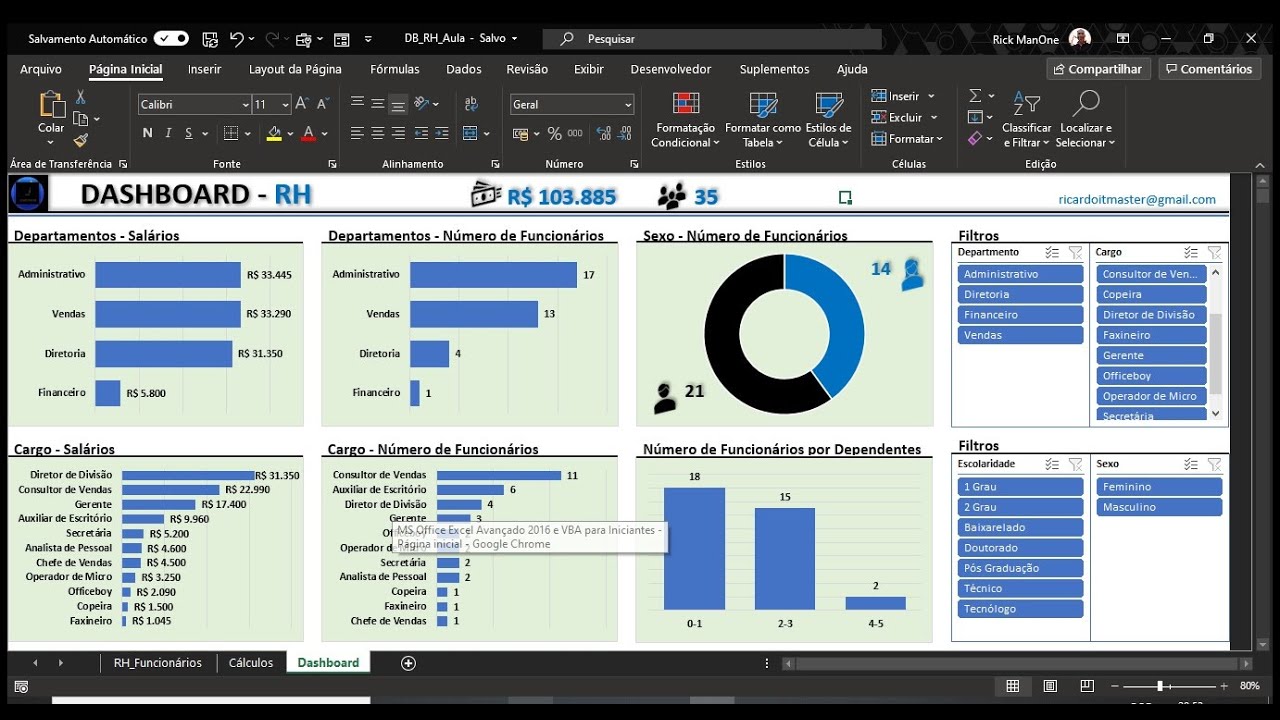
Task: Toggle the bottom vertical alignment button
Action: click(398, 104)
